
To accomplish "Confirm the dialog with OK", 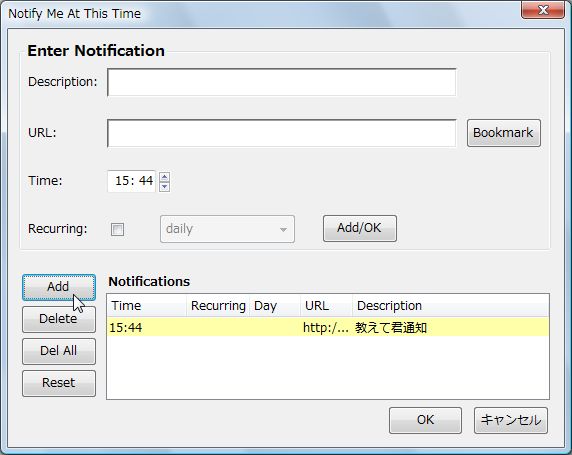I will (x=425, y=420).
